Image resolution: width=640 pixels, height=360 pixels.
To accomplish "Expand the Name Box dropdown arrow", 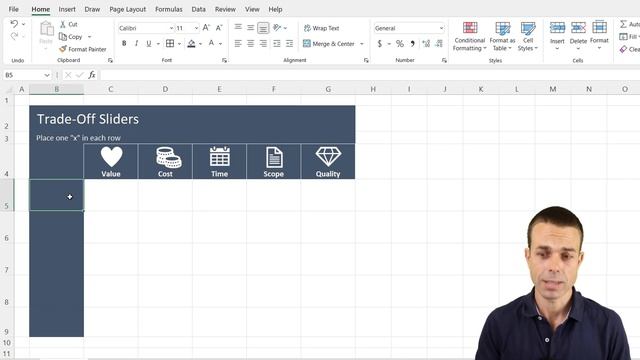I will [x=47, y=75].
